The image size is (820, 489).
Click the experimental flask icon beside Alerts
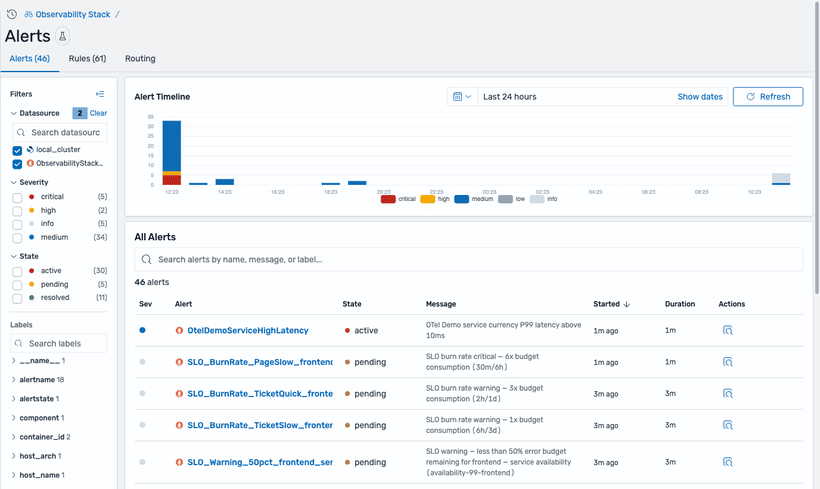pyautogui.click(x=62, y=36)
